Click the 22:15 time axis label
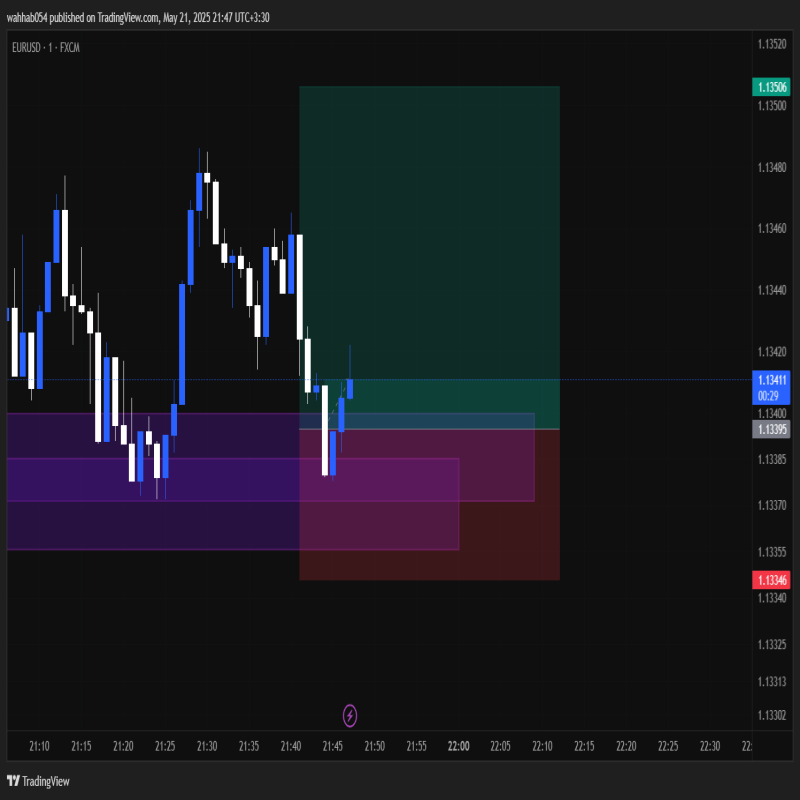The height and width of the screenshot is (800, 800). click(584, 746)
